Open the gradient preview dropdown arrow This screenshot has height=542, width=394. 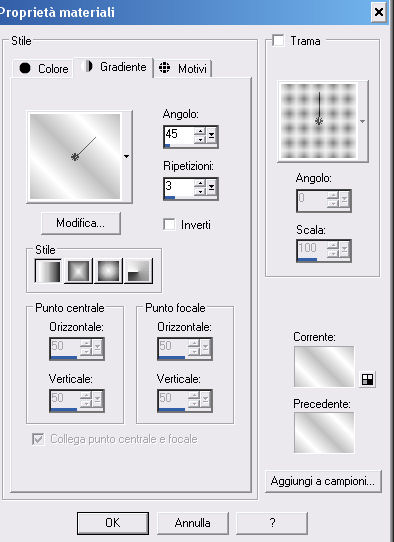[126, 157]
